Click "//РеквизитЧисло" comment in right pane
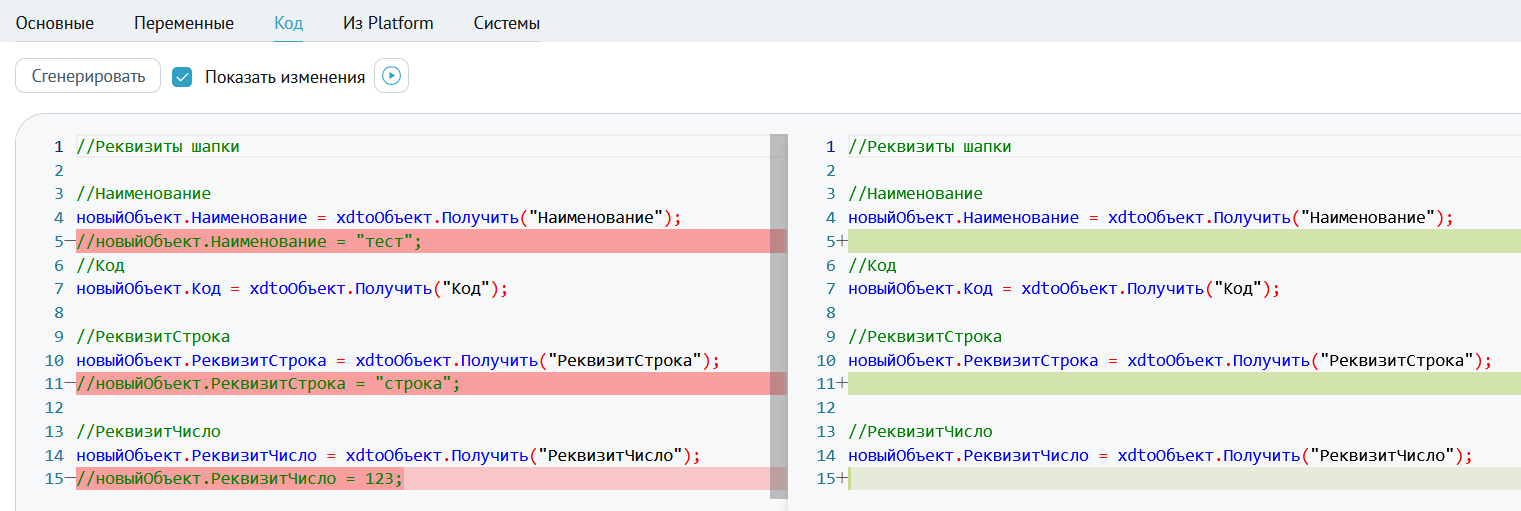 click(920, 432)
